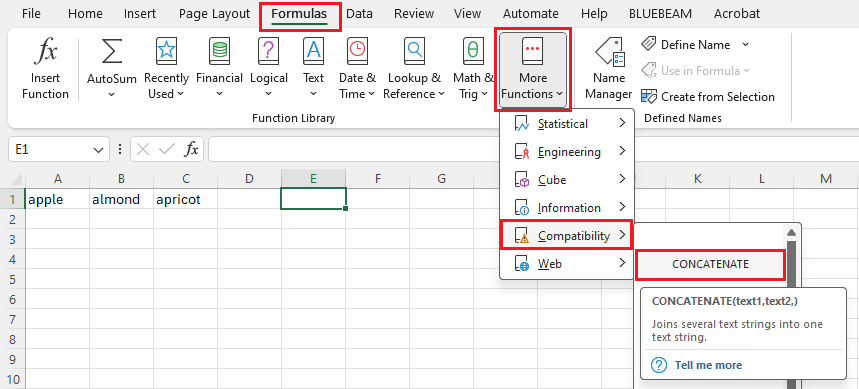Switch to the Data ribbon tab
This screenshot has height=389, width=859.
point(359,14)
